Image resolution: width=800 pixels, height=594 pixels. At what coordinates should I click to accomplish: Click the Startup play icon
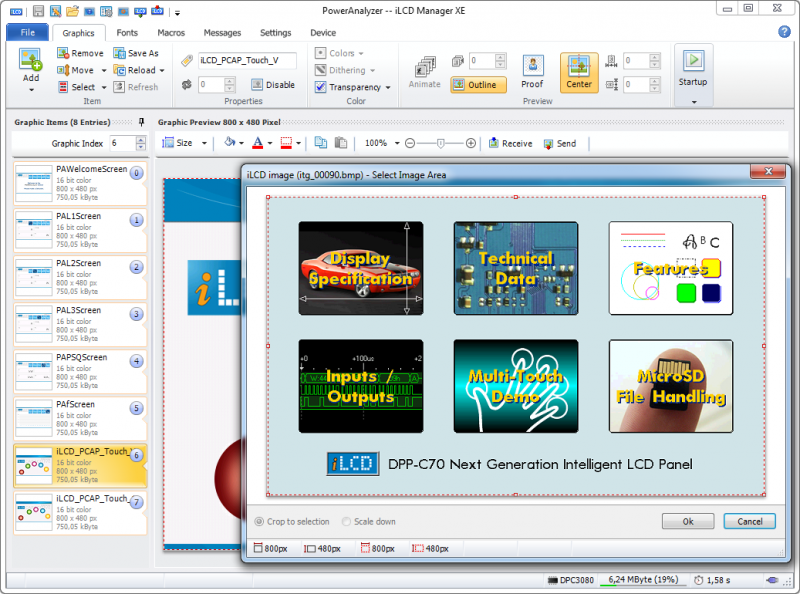(x=693, y=60)
